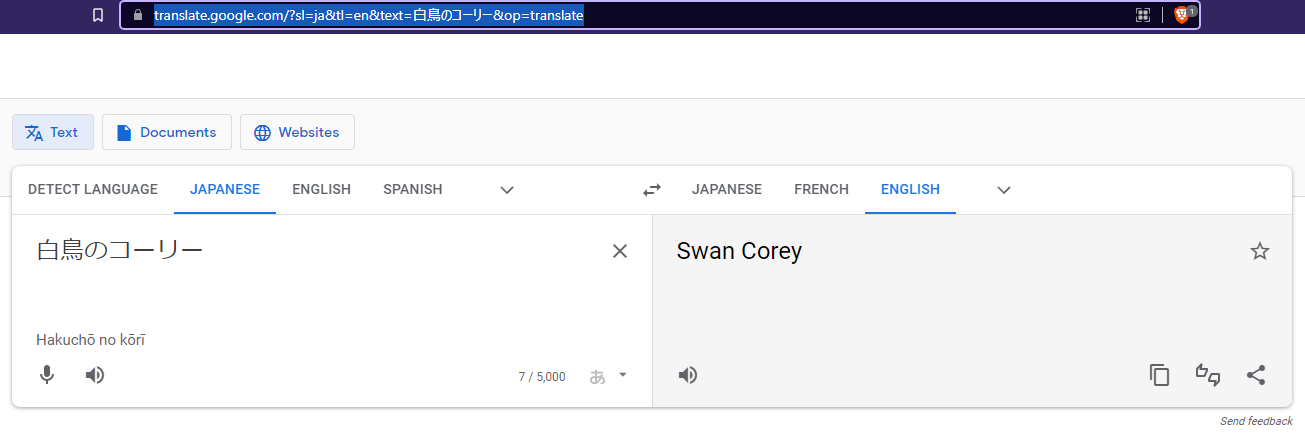Select Detect Language as source
Image resolution: width=1305 pixels, height=435 pixels.
click(x=93, y=189)
